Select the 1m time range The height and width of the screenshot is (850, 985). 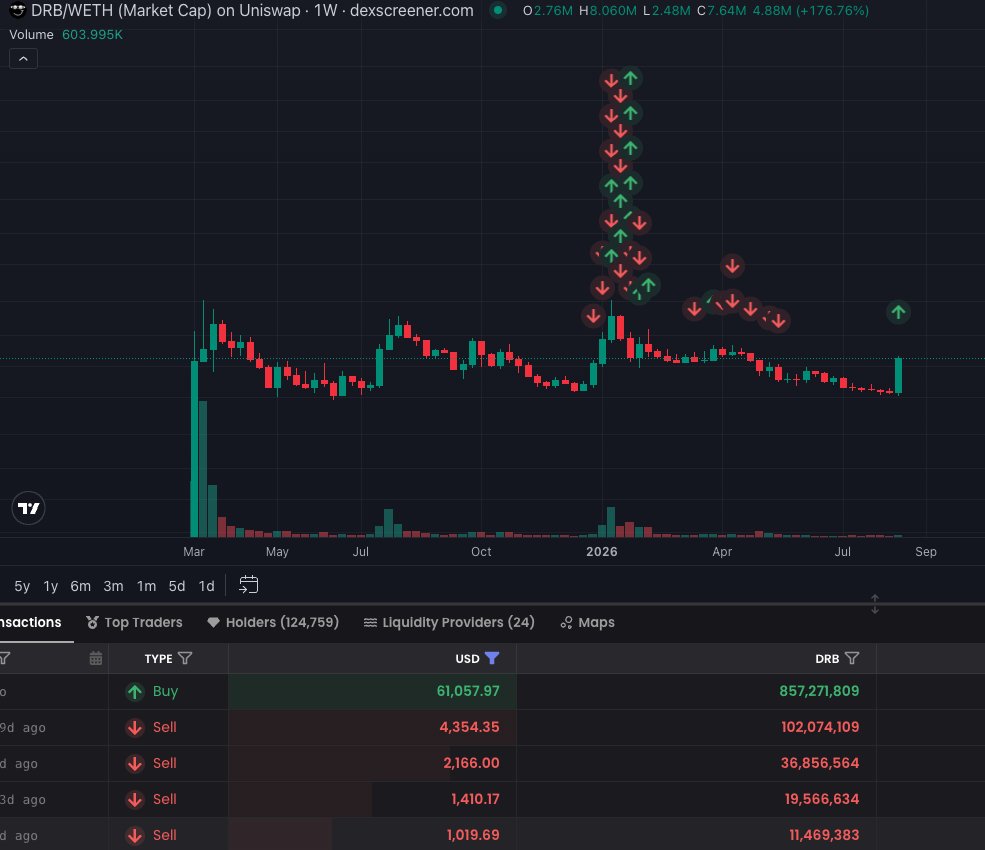tap(146, 586)
